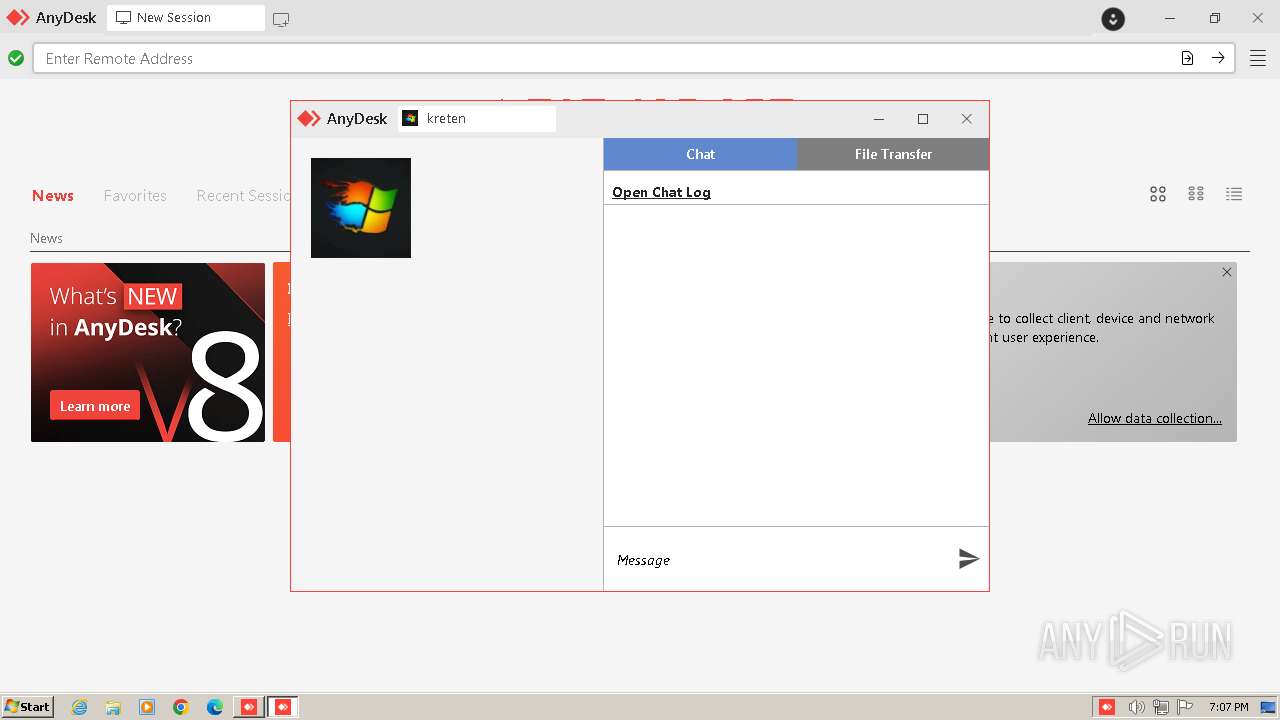The height and width of the screenshot is (720, 1280).
Task: Minimize the kreten chat window
Action: click(879, 119)
